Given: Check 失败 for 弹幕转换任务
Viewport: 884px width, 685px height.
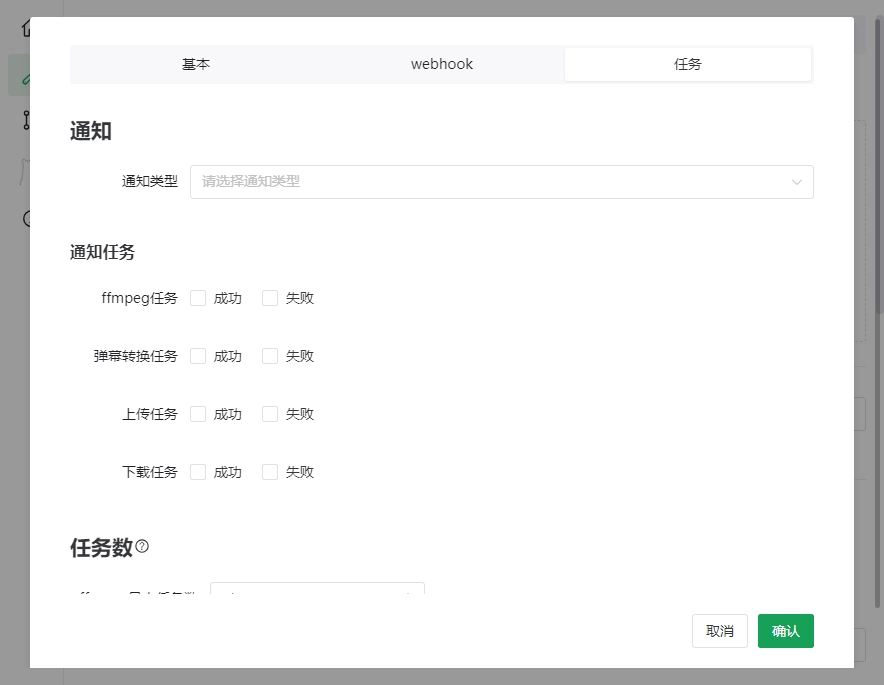Looking at the screenshot, I should pyautogui.click(x=270, y=356).
